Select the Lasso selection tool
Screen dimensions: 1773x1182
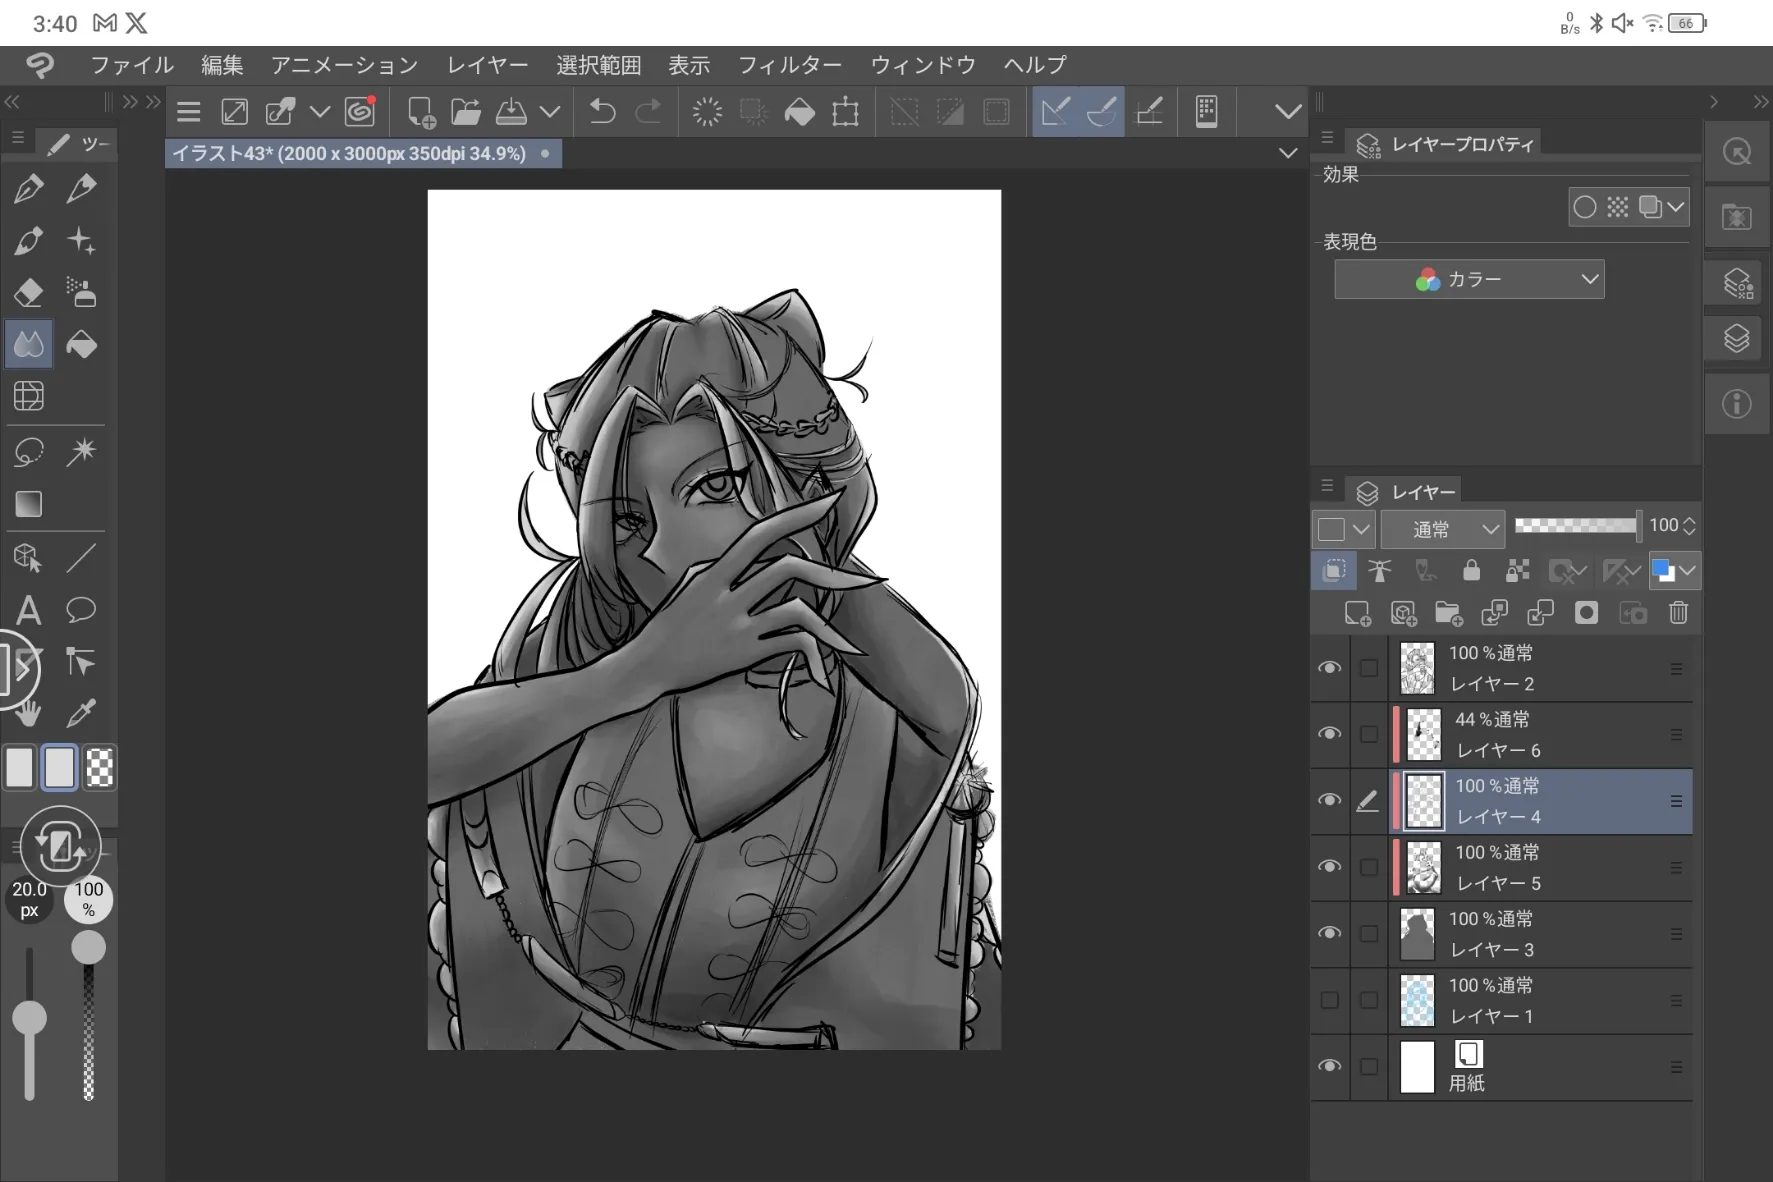click(28, 452)
